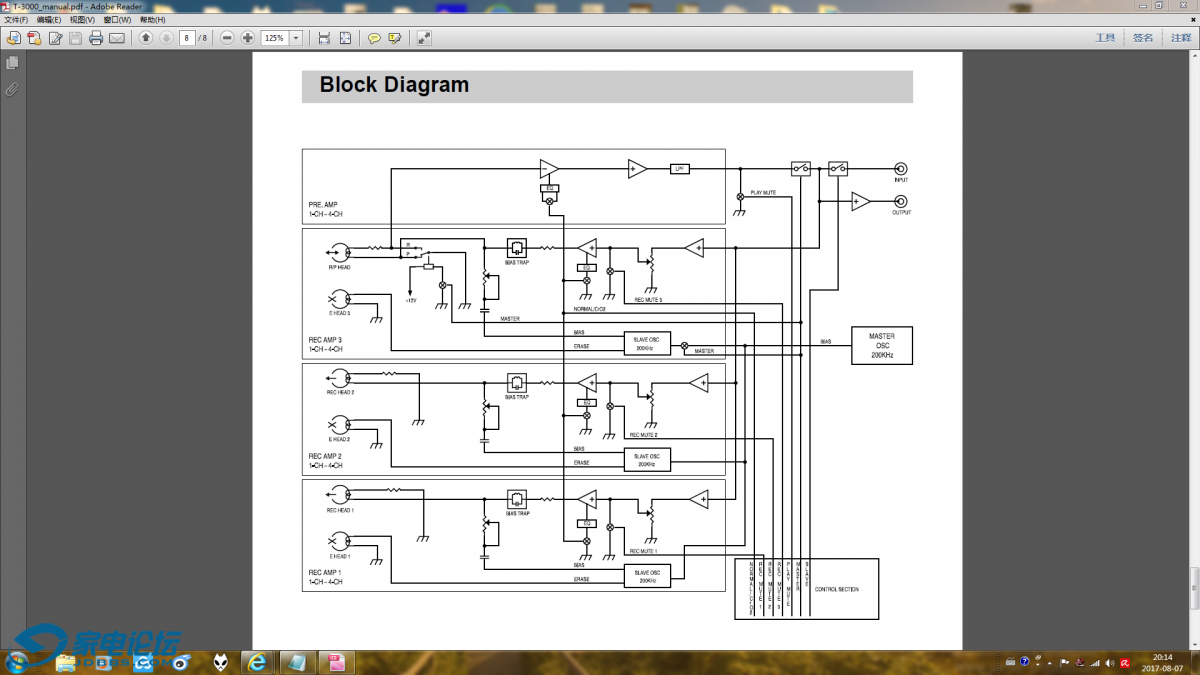
Task: Click the NORMAL/CrO2 label
Action: (x=591, y=308)
